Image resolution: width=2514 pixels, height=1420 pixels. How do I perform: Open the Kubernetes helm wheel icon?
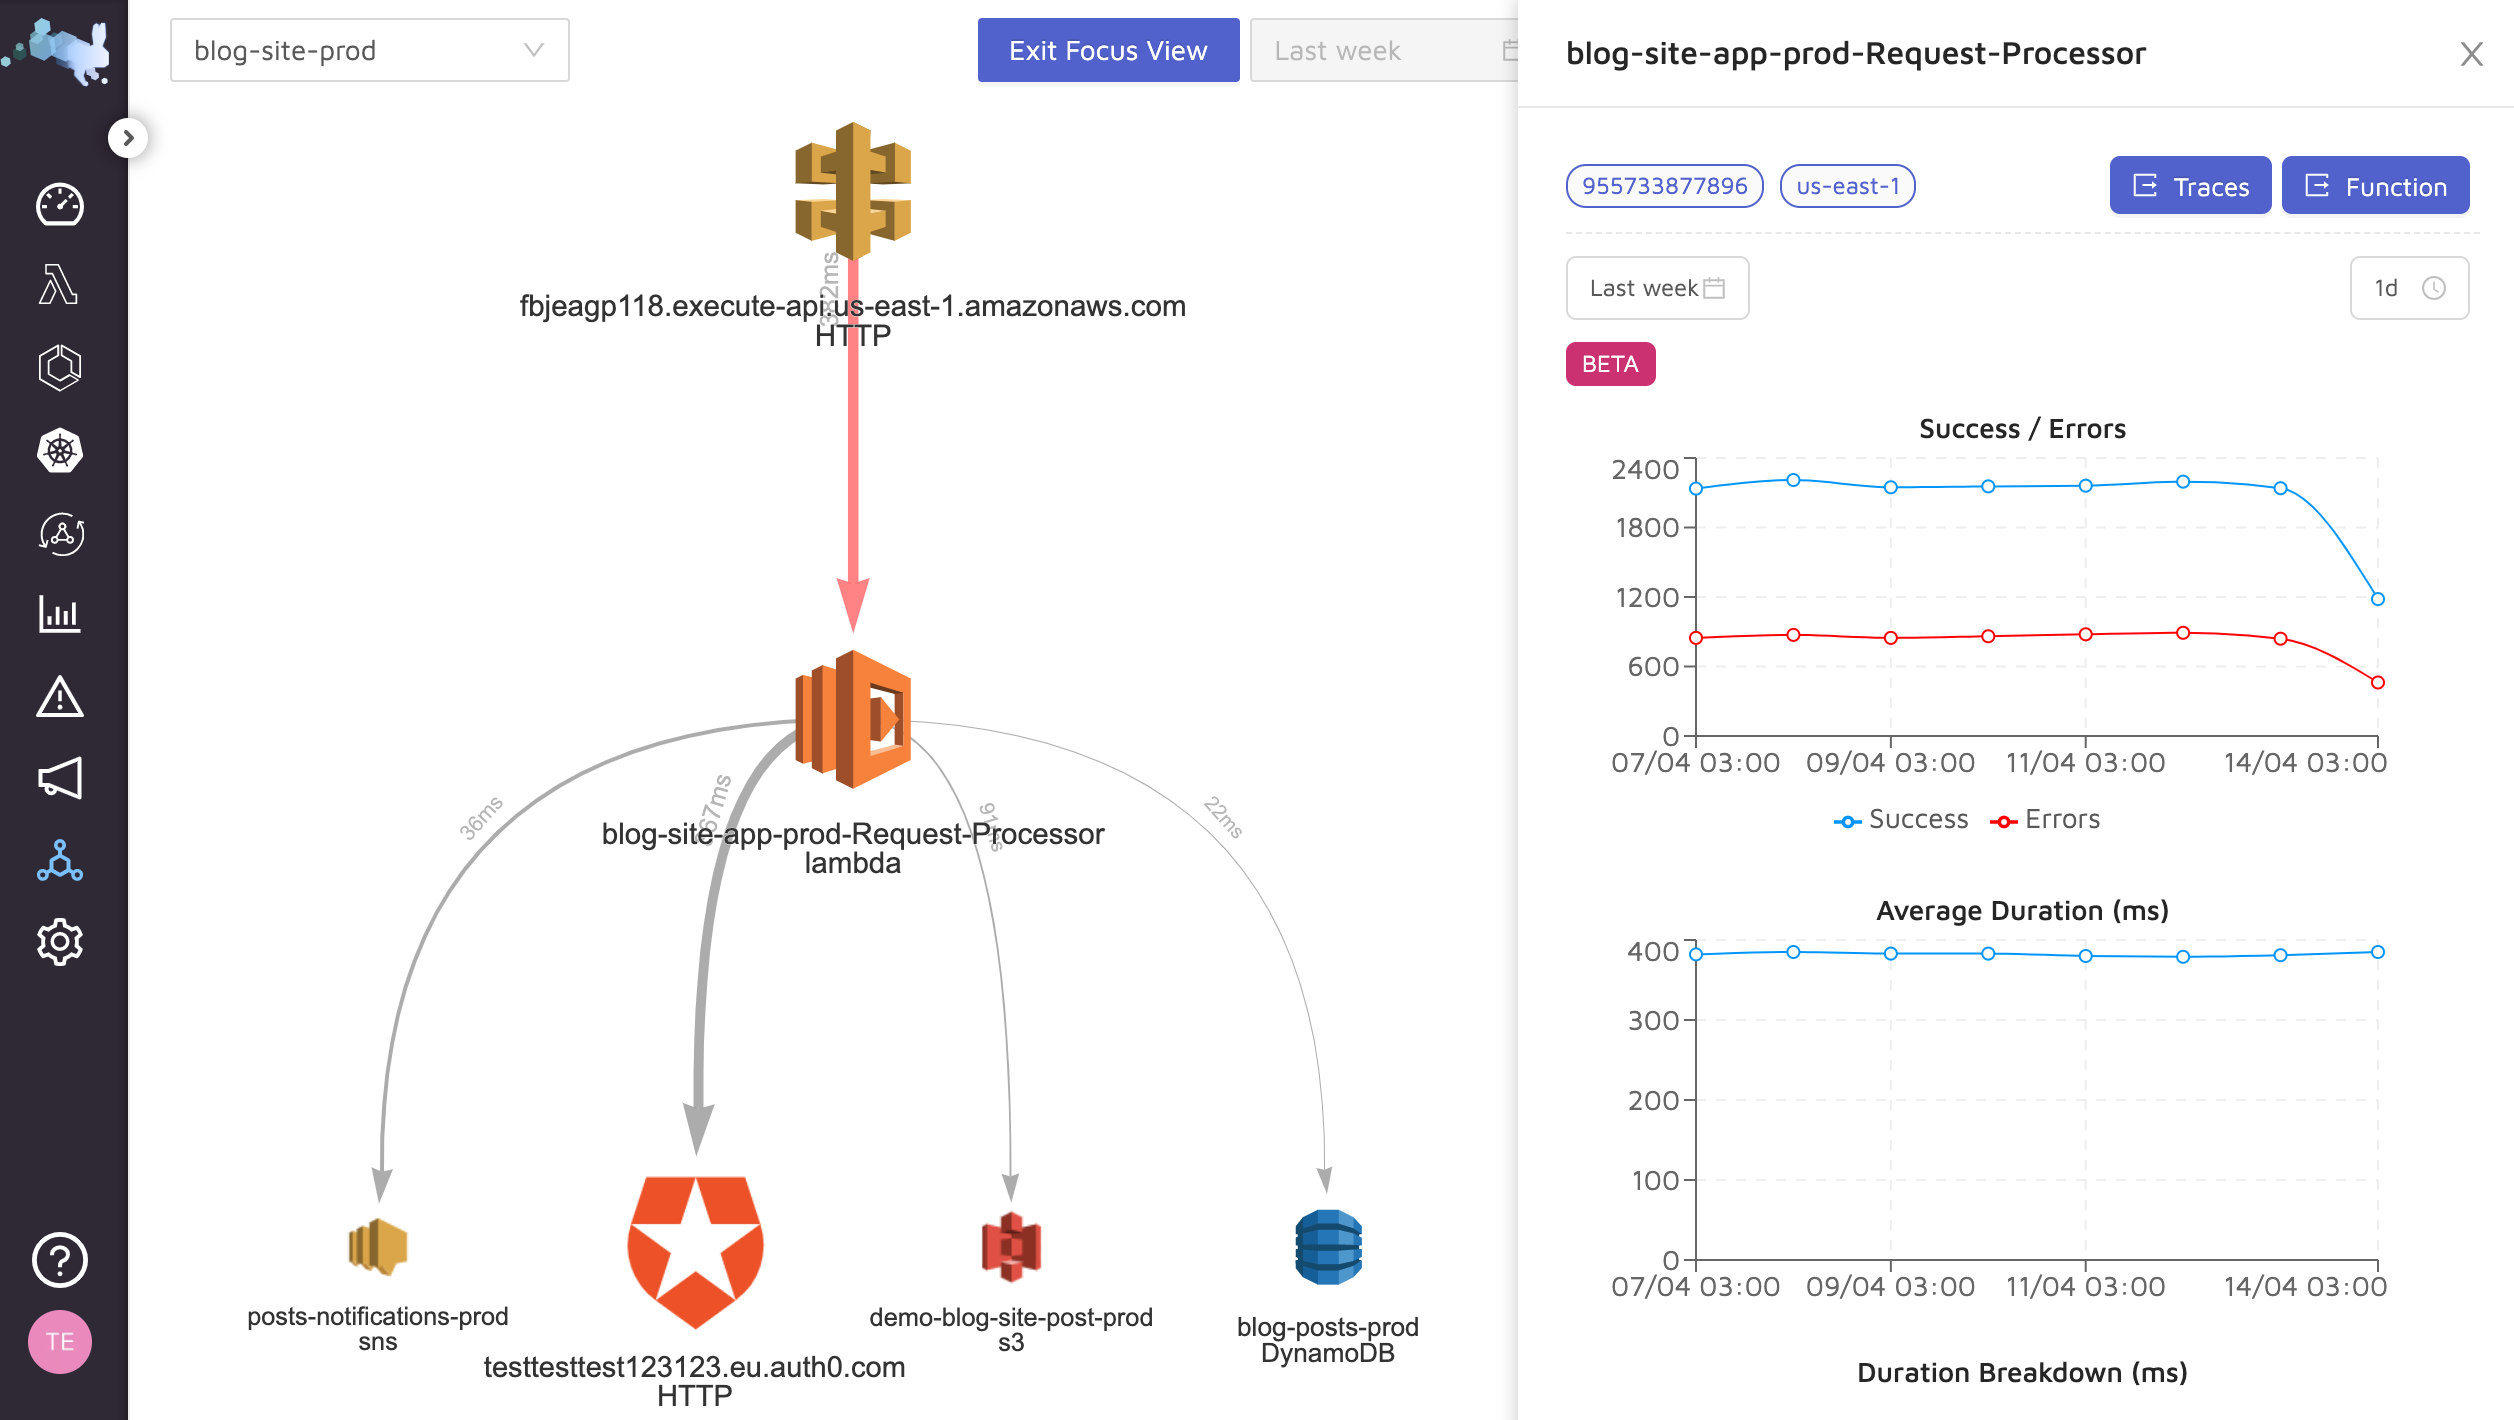[x=59, y=451]
